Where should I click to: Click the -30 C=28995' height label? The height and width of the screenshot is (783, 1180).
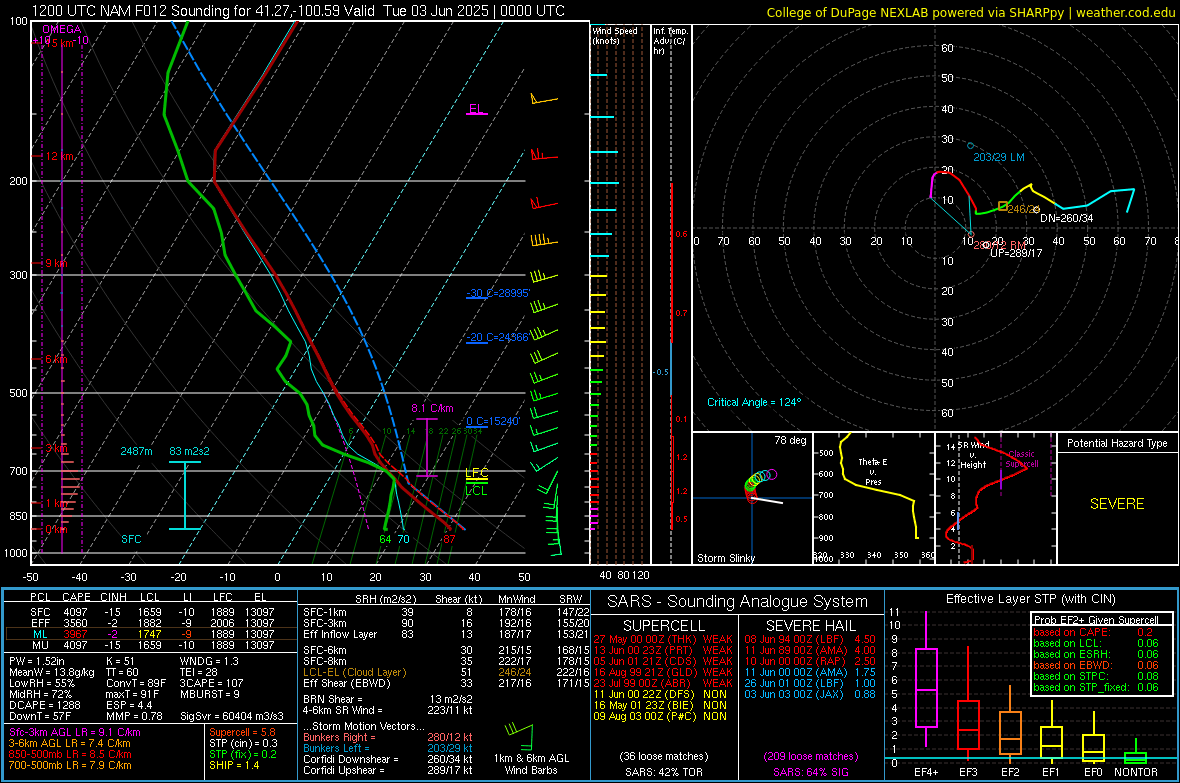pos(498,293)
